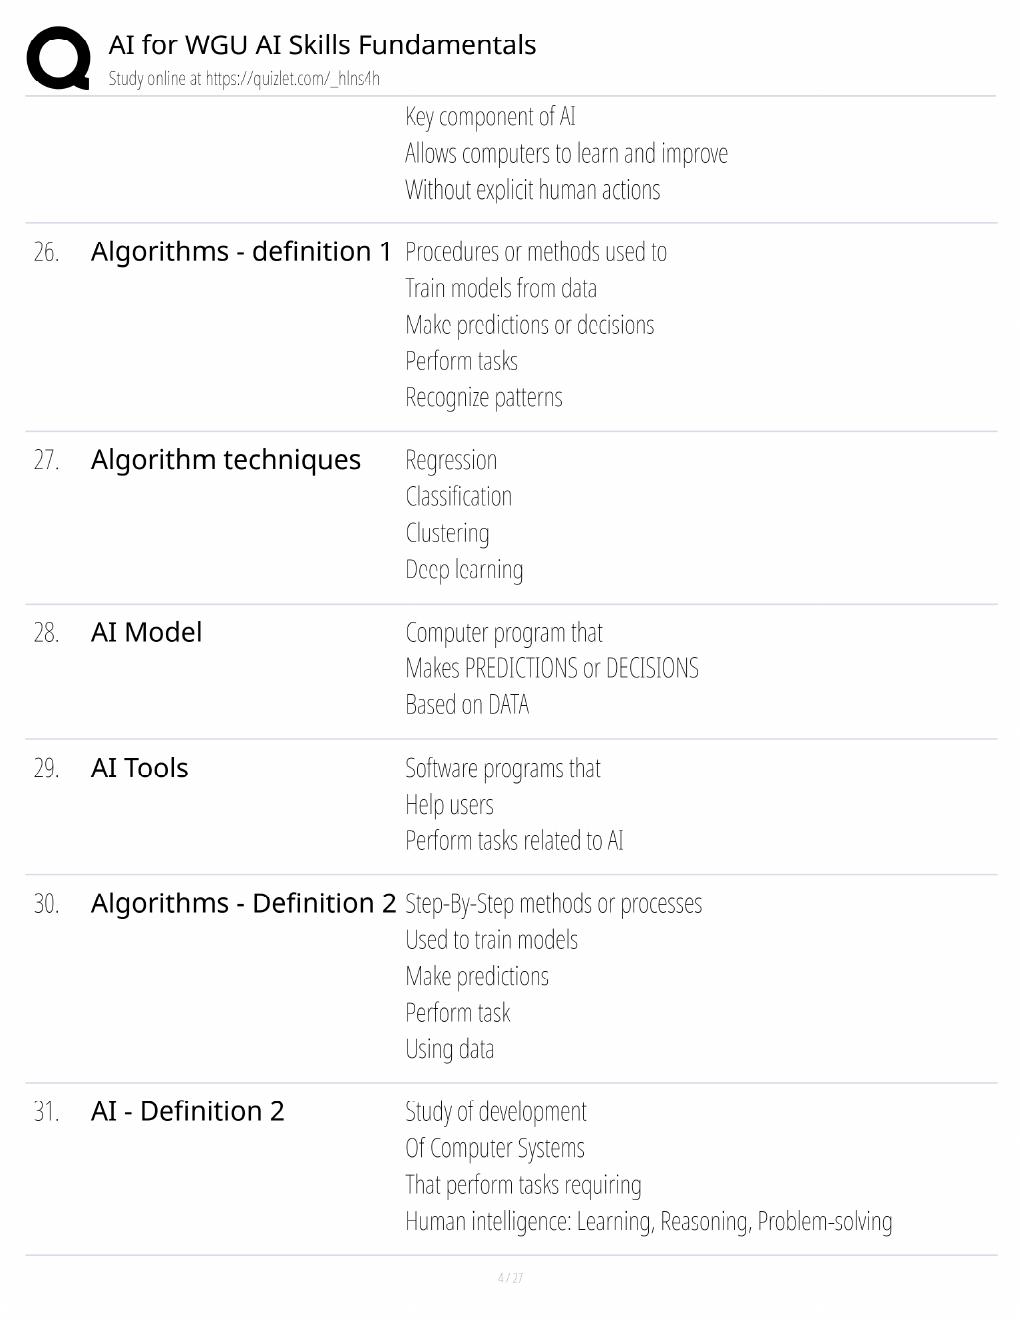Click the Key component of AI line

[490, 117]
